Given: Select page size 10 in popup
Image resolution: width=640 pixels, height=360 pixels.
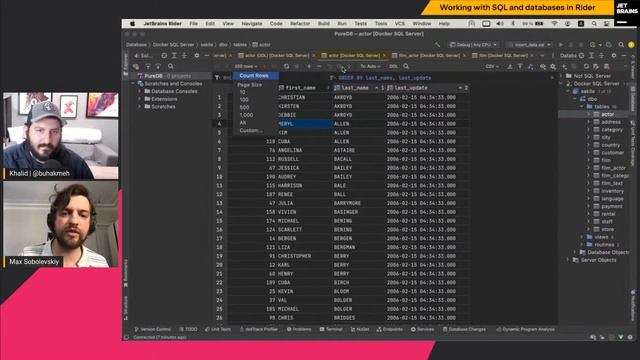Looking at the screenshot, I should pyautogui.click(x=242, y=92).
